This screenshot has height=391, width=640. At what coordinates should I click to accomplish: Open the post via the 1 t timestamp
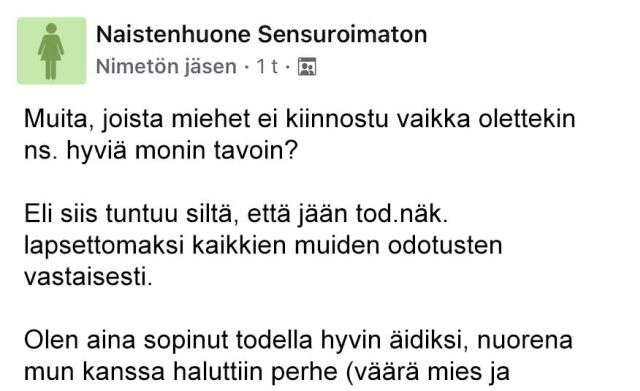[x=267, y=67]
